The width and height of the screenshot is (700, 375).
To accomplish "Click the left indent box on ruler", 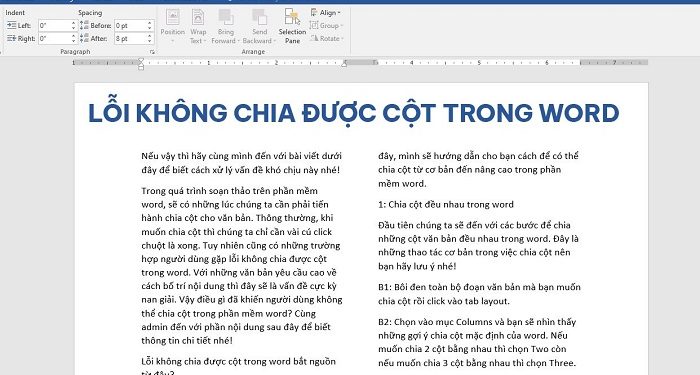I will click(x=141, y=68).
